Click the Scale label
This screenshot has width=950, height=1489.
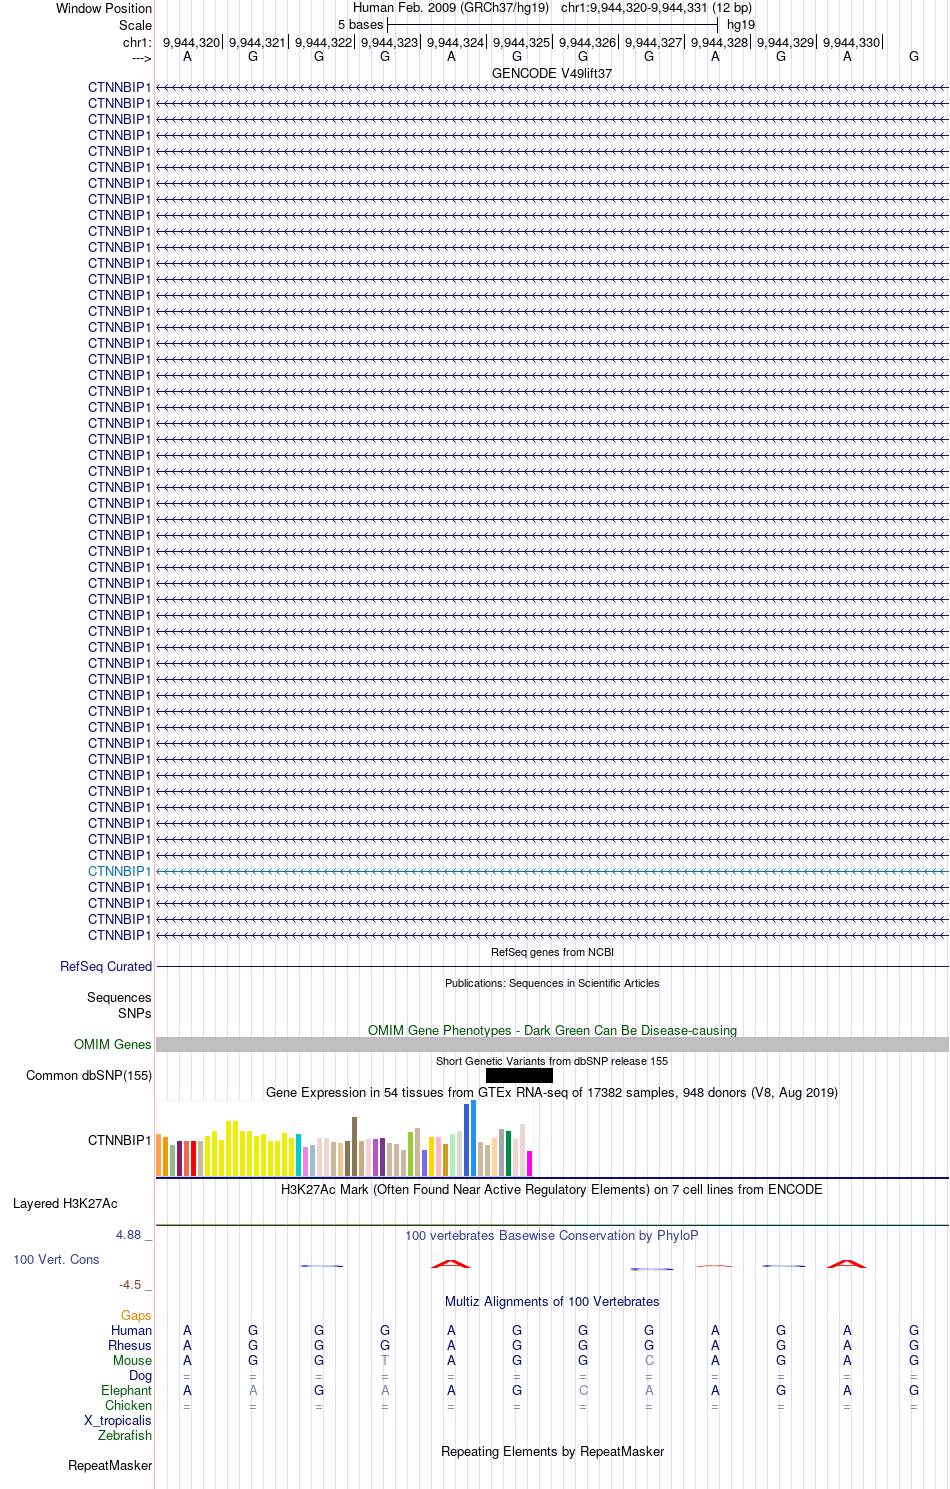pos(135,25)
